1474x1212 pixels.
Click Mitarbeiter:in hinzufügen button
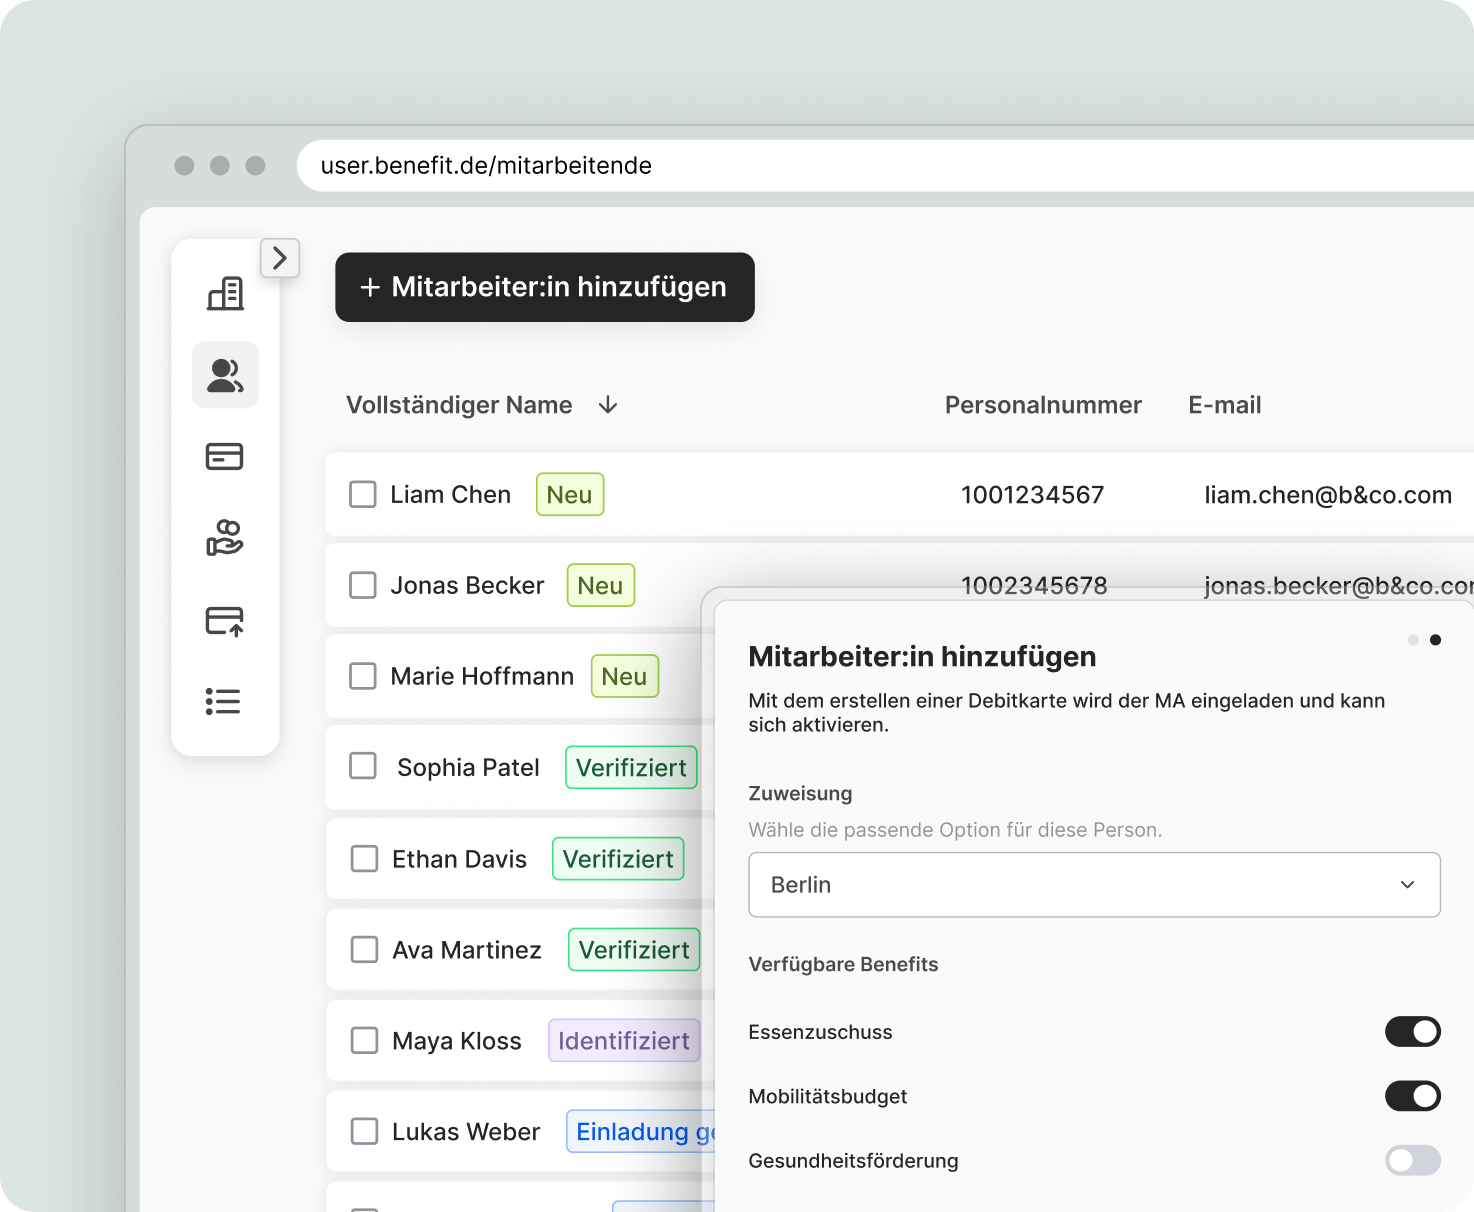click(x=545, y=287)
